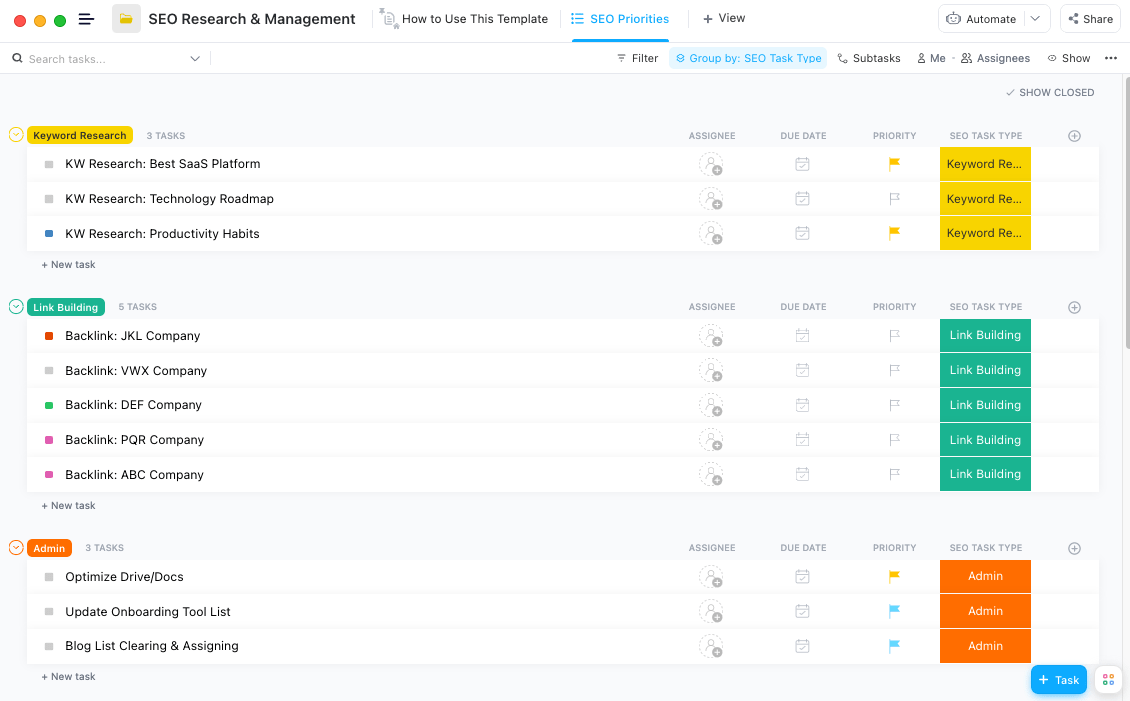Click the yellow folder icon beside the title

pyautogui.click(x=126, y=19)
